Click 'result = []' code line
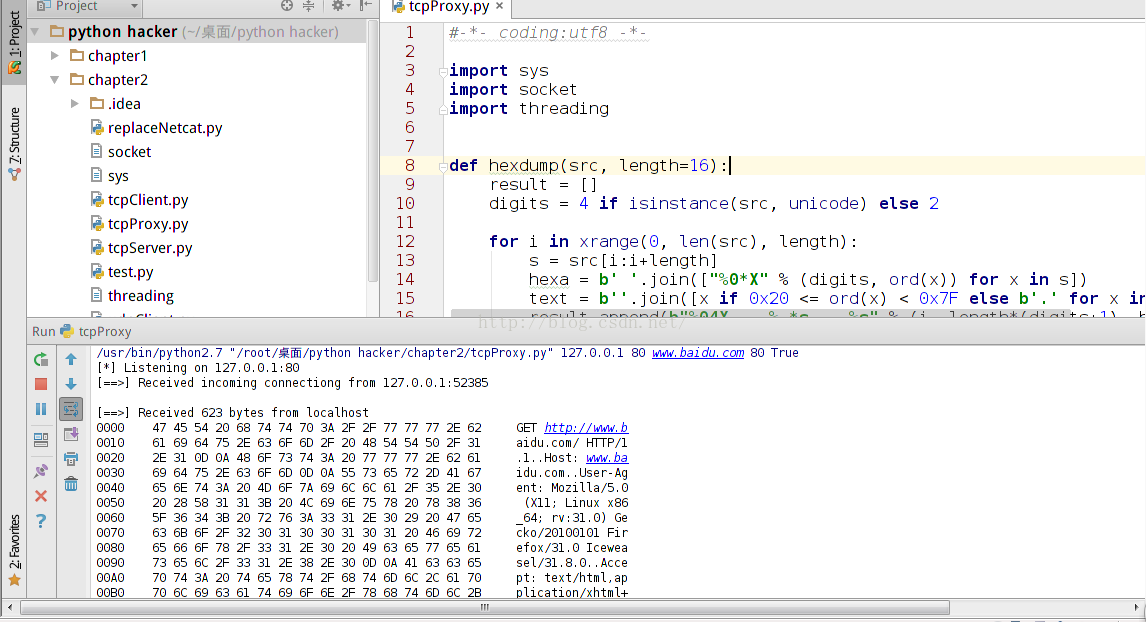Screen dimensions: 1146x622 (x=543, y=184)
